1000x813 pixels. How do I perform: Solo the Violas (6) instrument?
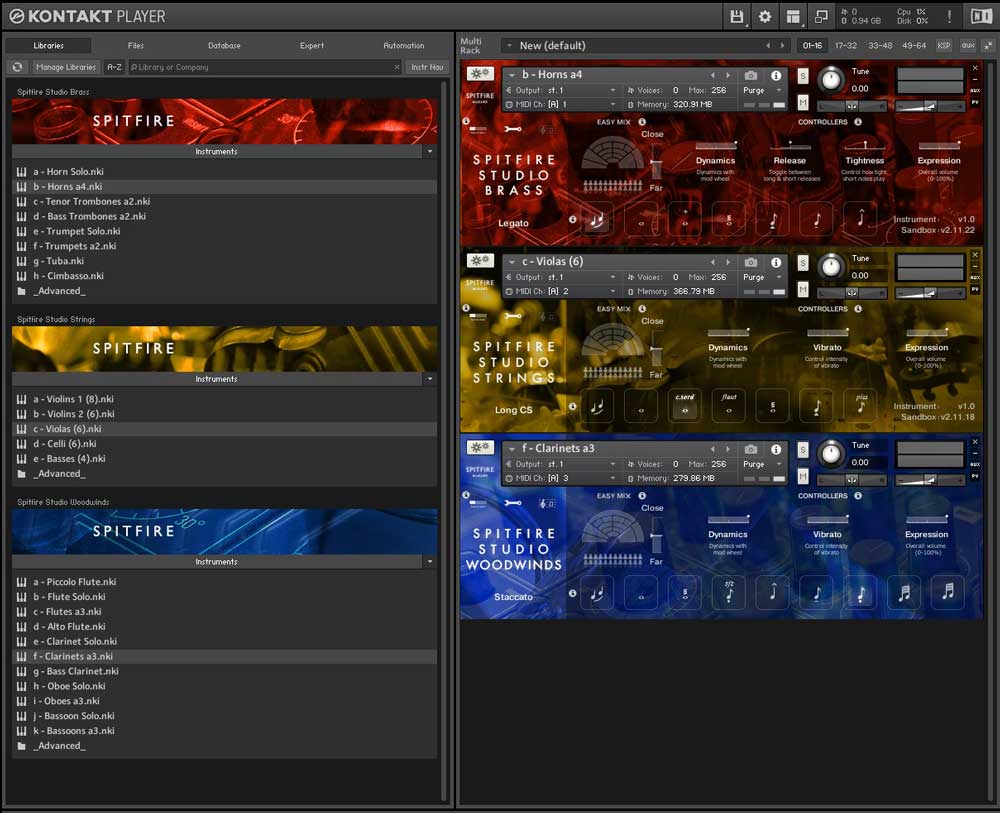(x=803, y=263)
